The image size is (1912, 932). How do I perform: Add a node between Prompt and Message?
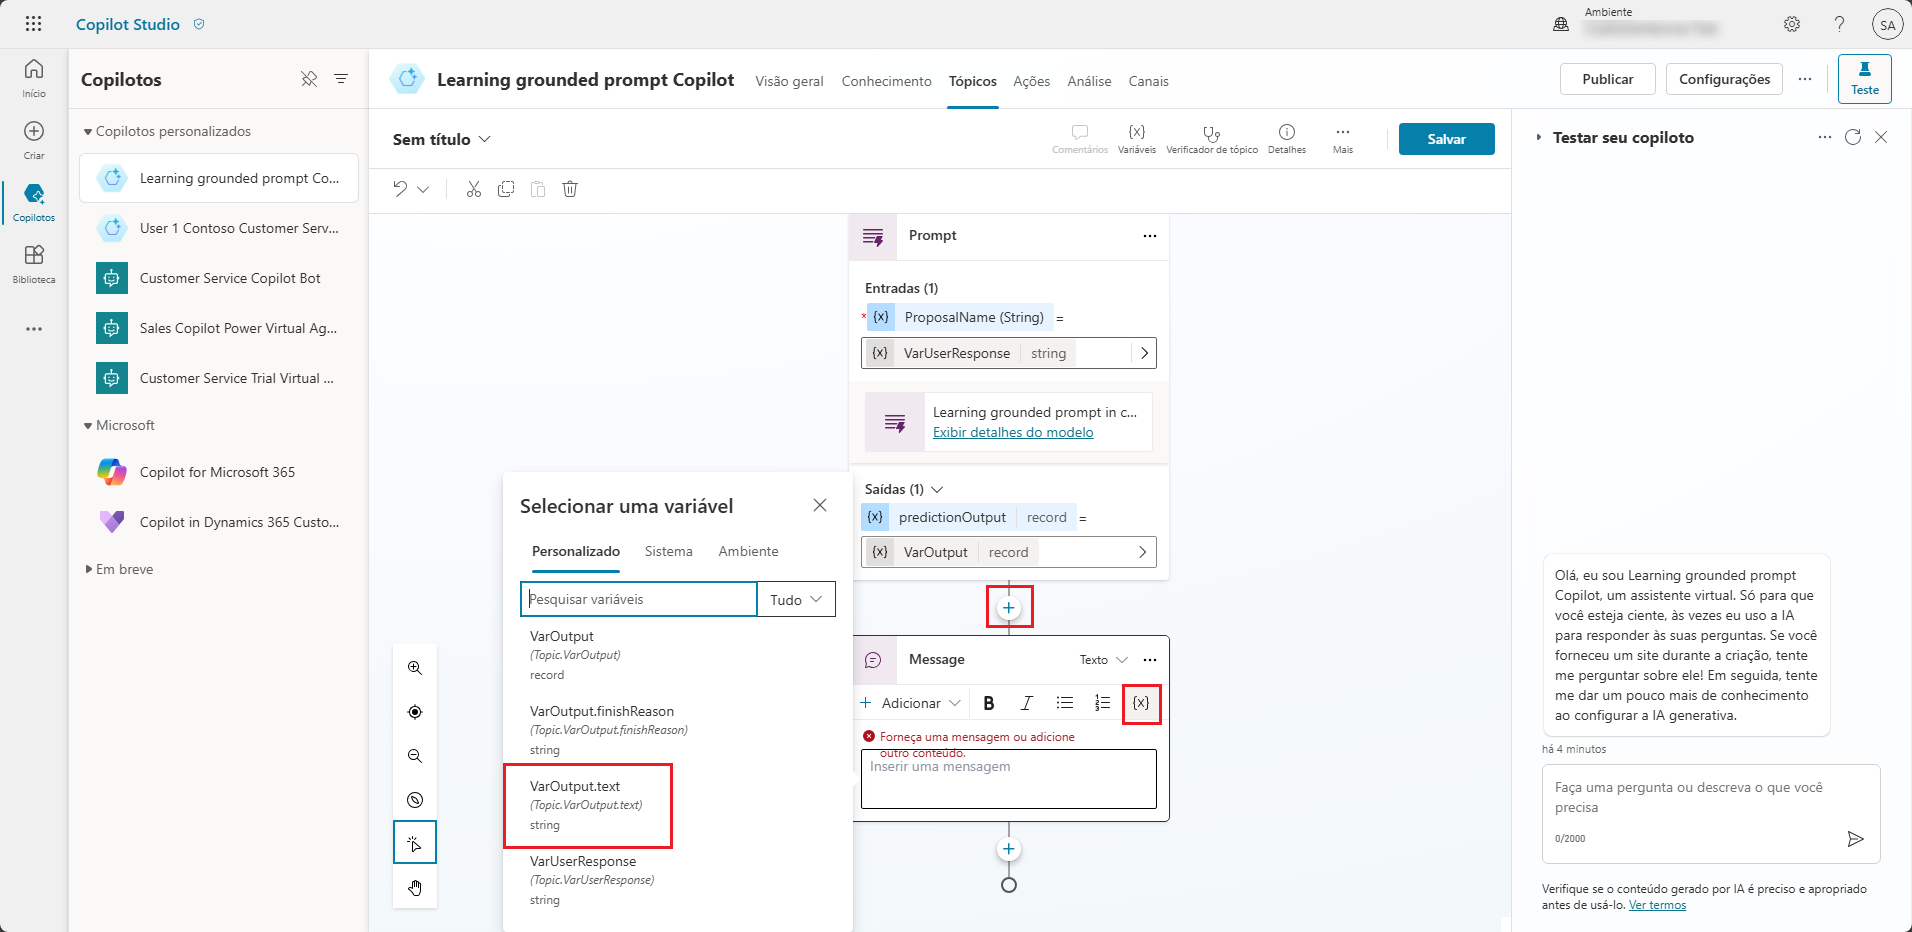tap(1009, 608)
